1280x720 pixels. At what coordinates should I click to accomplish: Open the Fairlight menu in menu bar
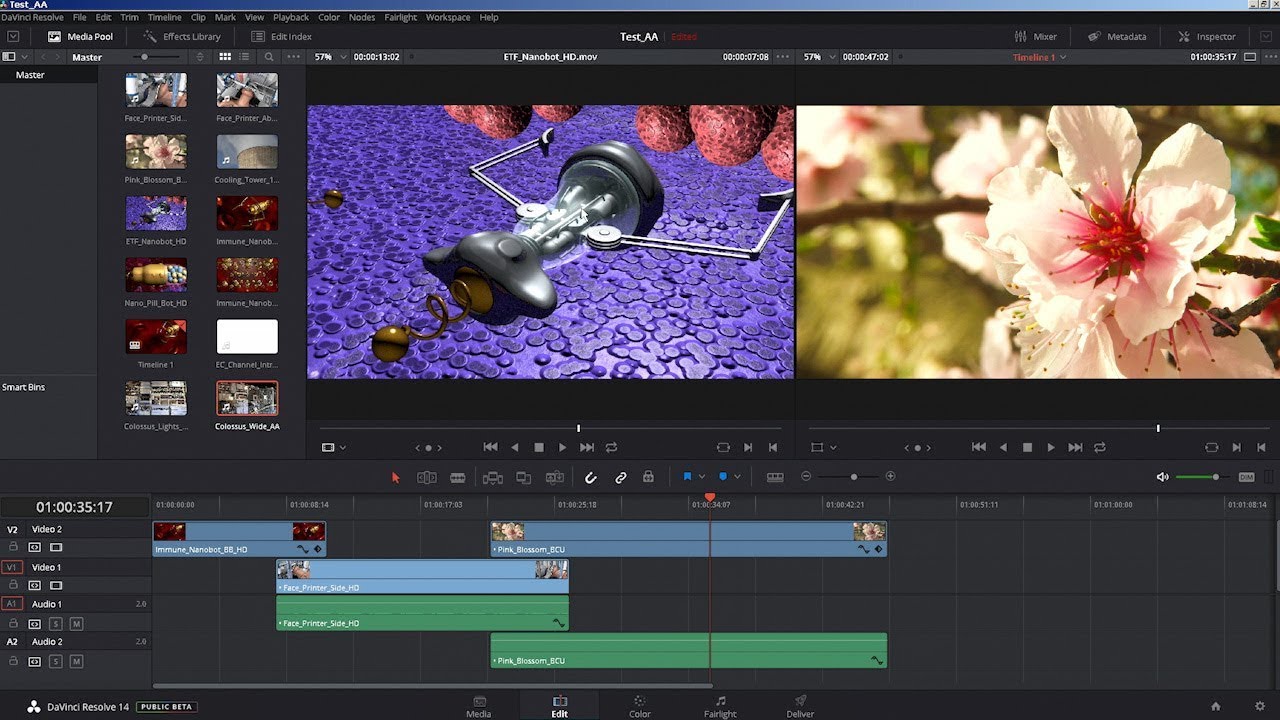click(400, 17)
